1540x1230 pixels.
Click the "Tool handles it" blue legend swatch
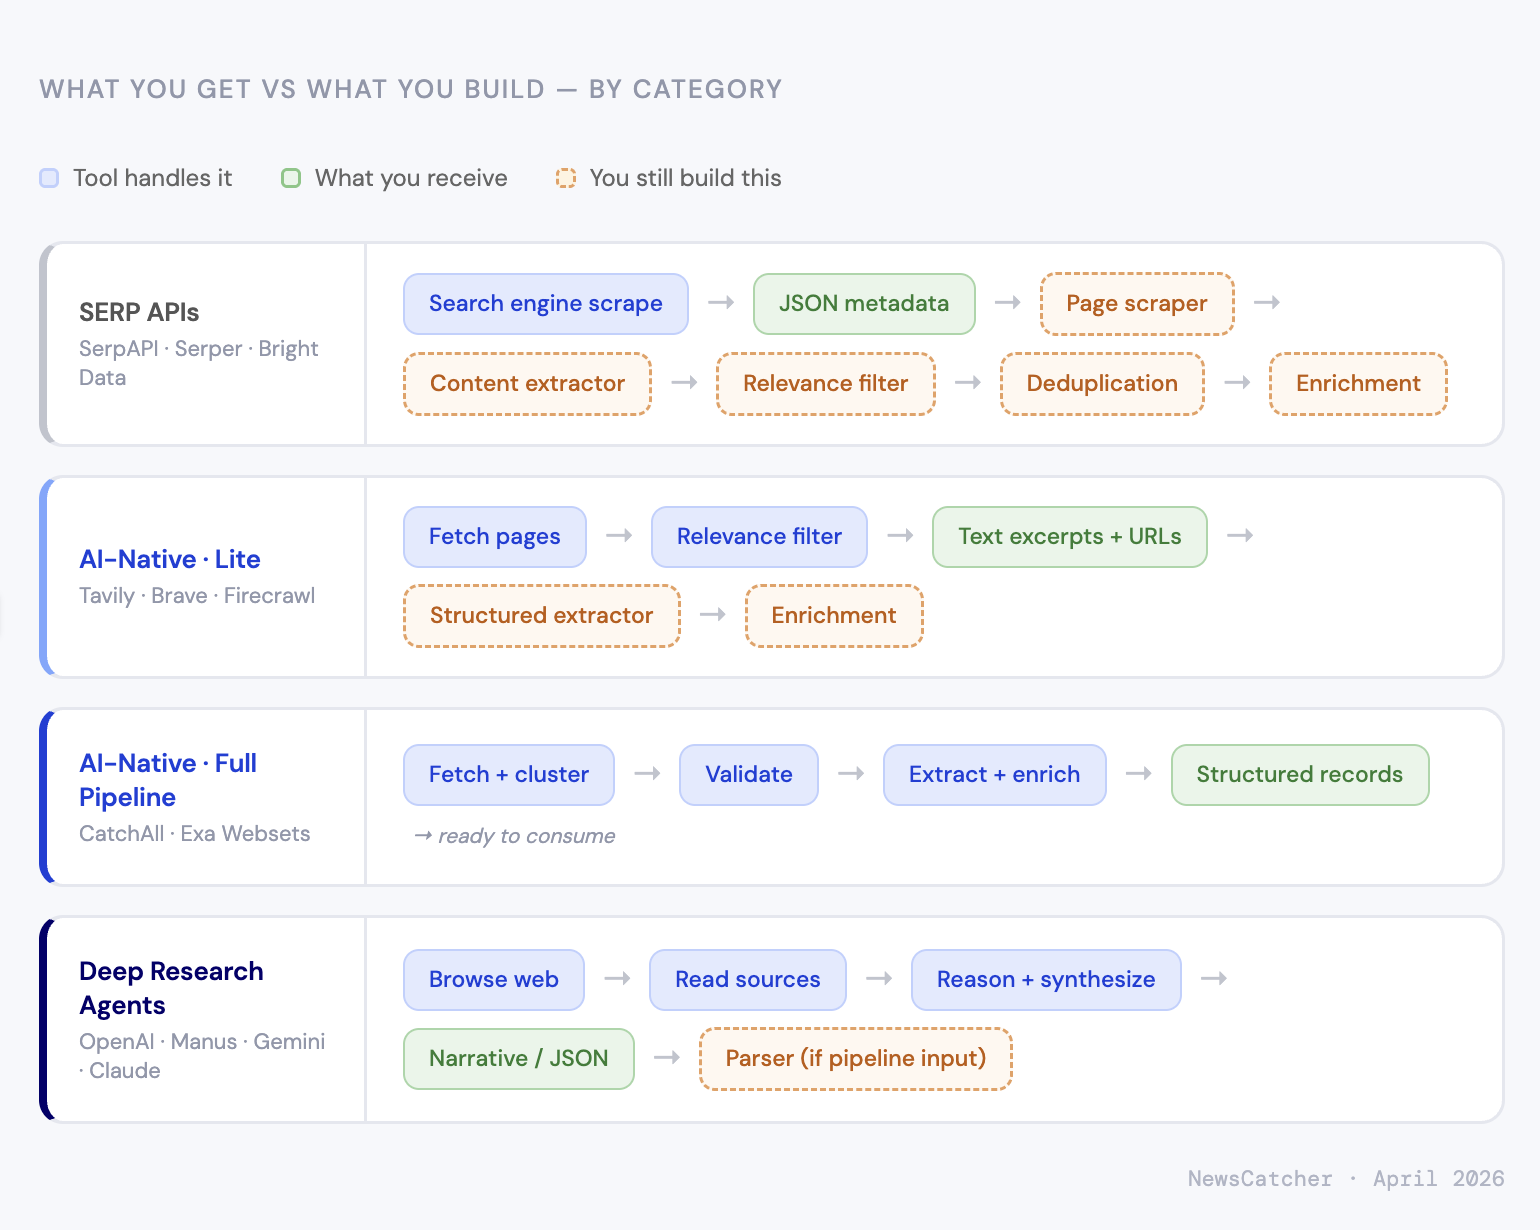49,178
